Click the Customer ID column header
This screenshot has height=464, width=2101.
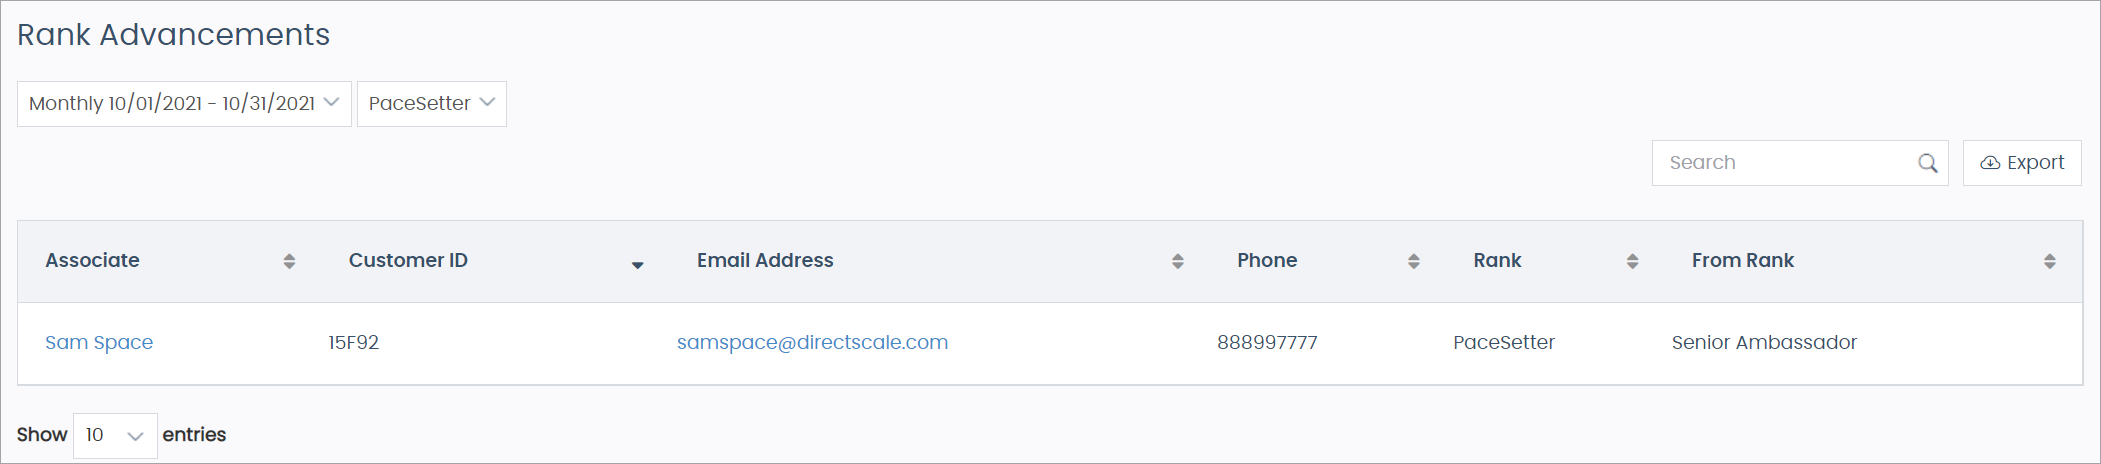click(x=408, y=260)
